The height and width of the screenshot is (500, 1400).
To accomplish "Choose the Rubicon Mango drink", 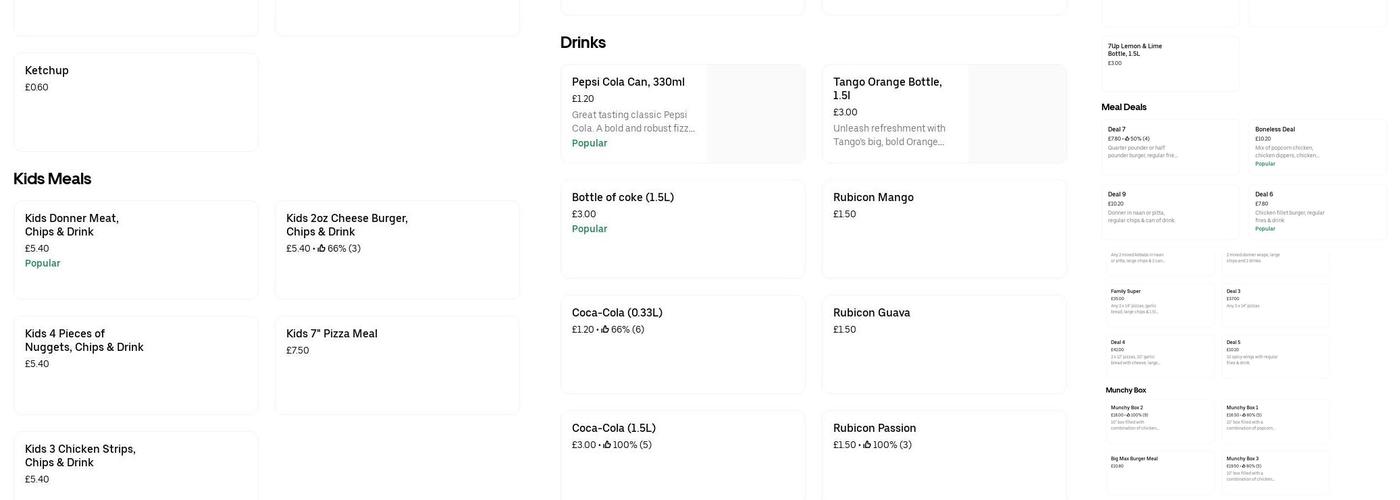I will coord(944,228).
